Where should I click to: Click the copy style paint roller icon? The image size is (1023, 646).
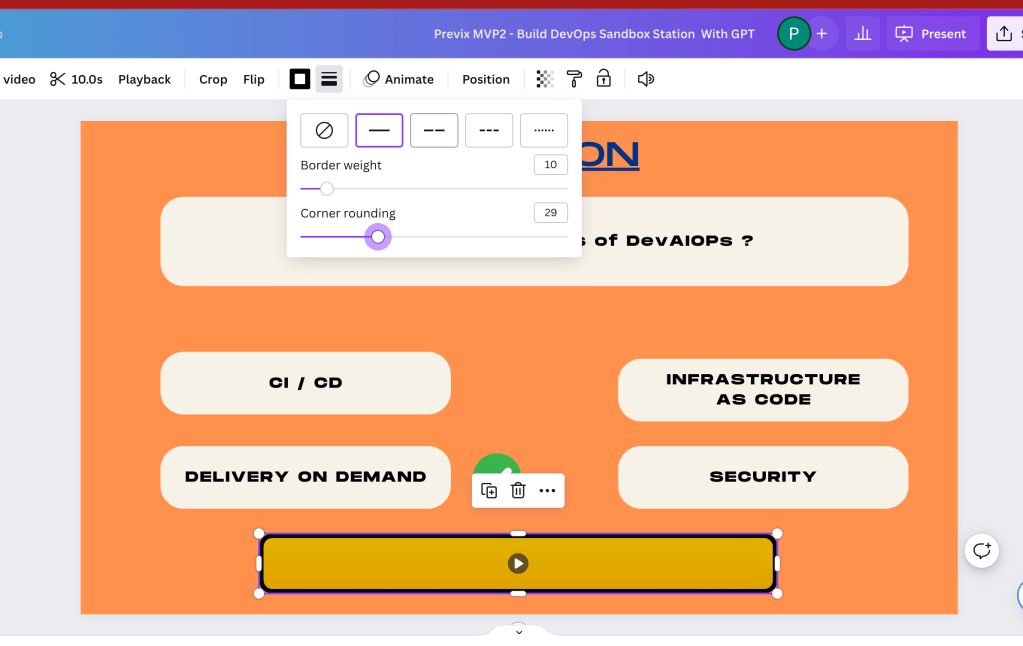(x=574, y=79)
